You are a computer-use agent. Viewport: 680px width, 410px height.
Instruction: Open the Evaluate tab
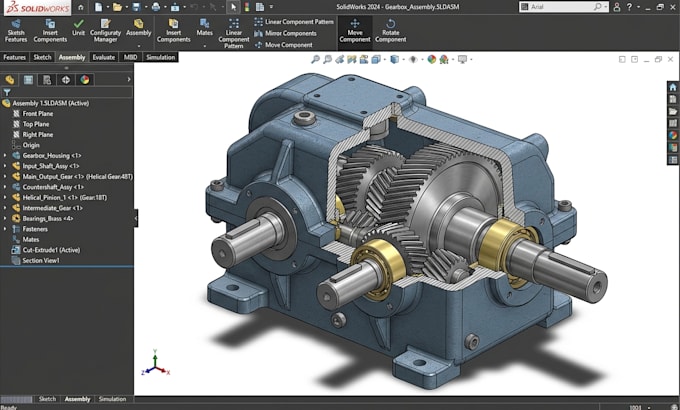[104, 57]
